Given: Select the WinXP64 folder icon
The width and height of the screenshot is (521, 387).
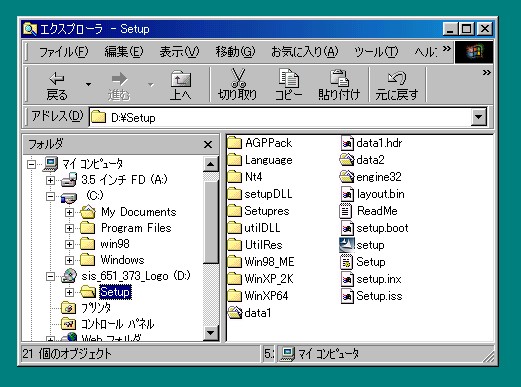Looking at the screenshot, I should coord(234,296).
